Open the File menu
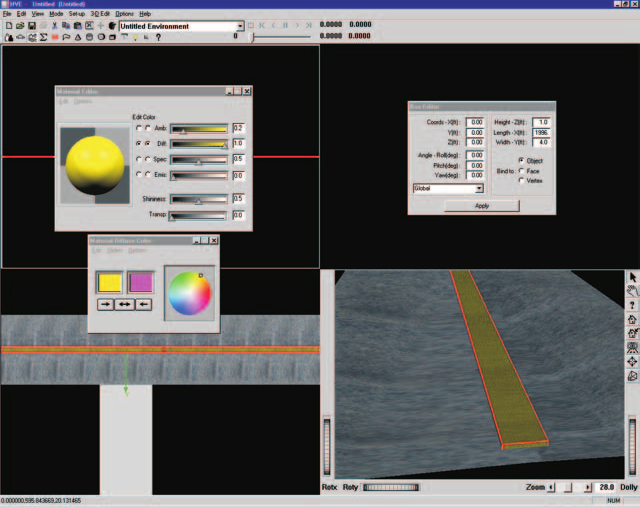Viewport: 640px width, 507px height. coord(7,13)
